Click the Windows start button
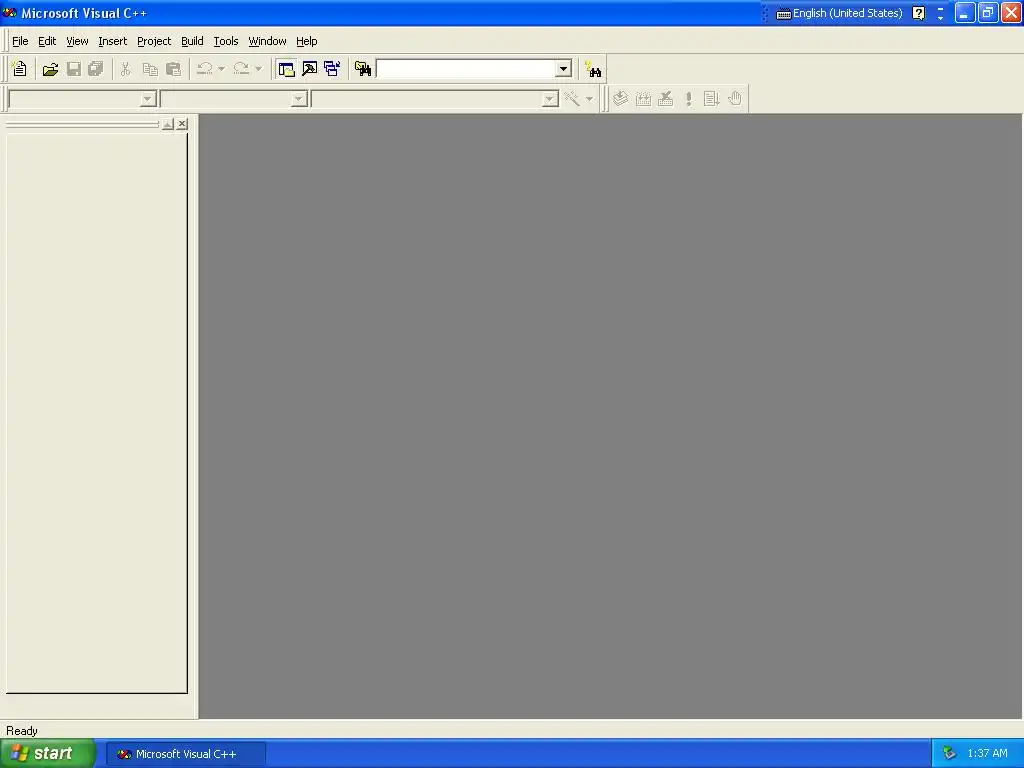The height and width of the screenshot is (768, 1024). coord(48,754)
